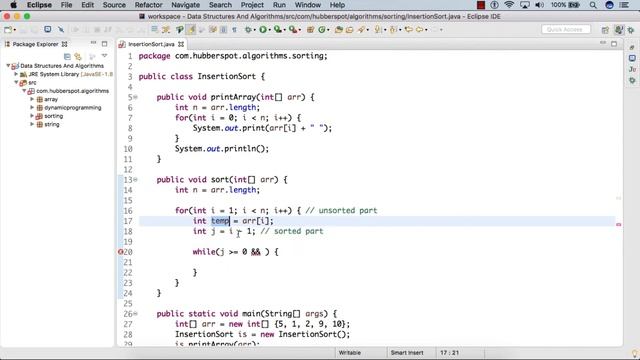
Task: Open macOS Spotlight search icon
Action: pos(593,5)
